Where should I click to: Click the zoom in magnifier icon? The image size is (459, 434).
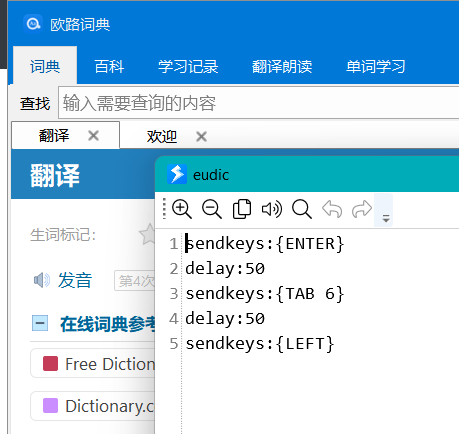pos(182,209)
